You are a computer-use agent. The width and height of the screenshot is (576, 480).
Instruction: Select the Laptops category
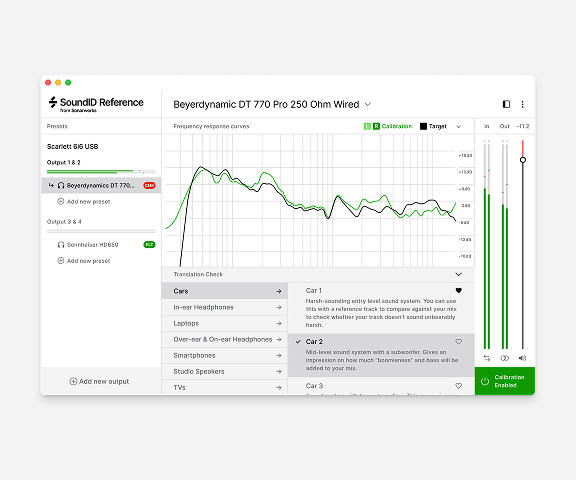coord(224,323)
